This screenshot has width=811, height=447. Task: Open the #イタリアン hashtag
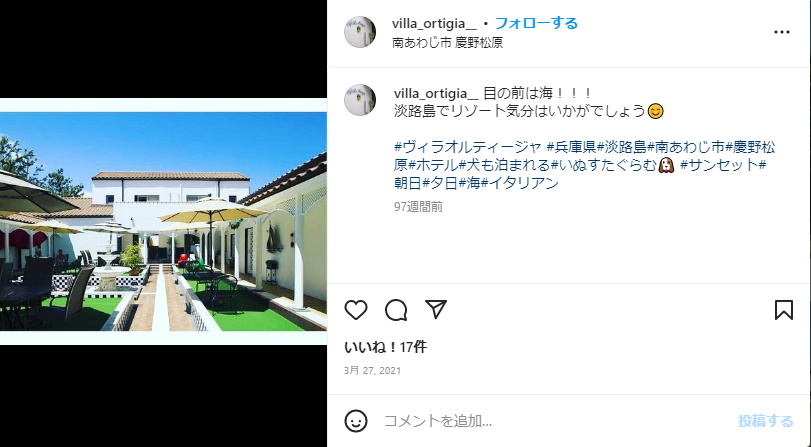pyautogui.click(x=520, y=183)
